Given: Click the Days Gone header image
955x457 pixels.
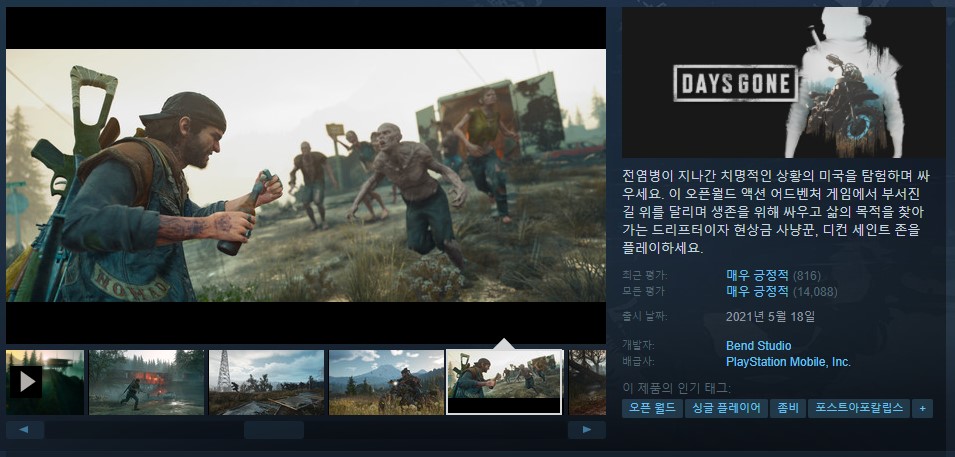Looking at the screenshot, I should pyautogui.click(x=783, y=83).
